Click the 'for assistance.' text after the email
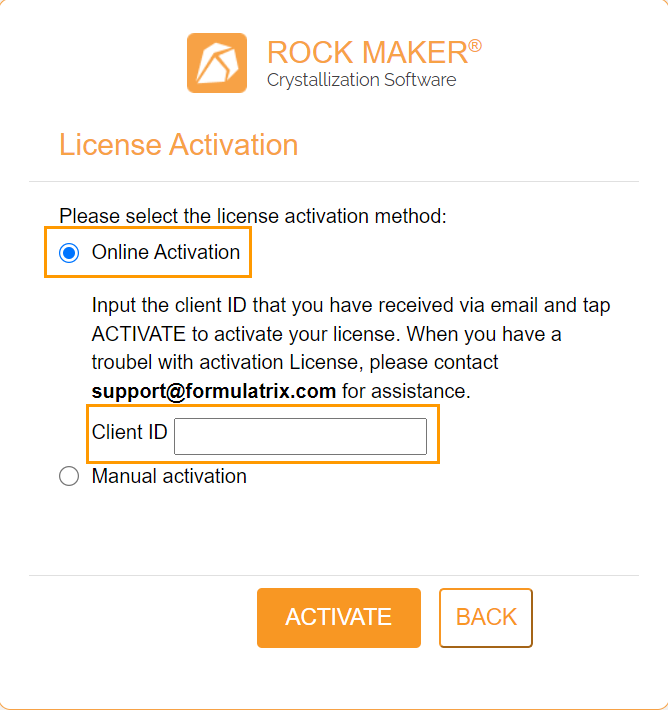668x710 pixels. point(406,391)
